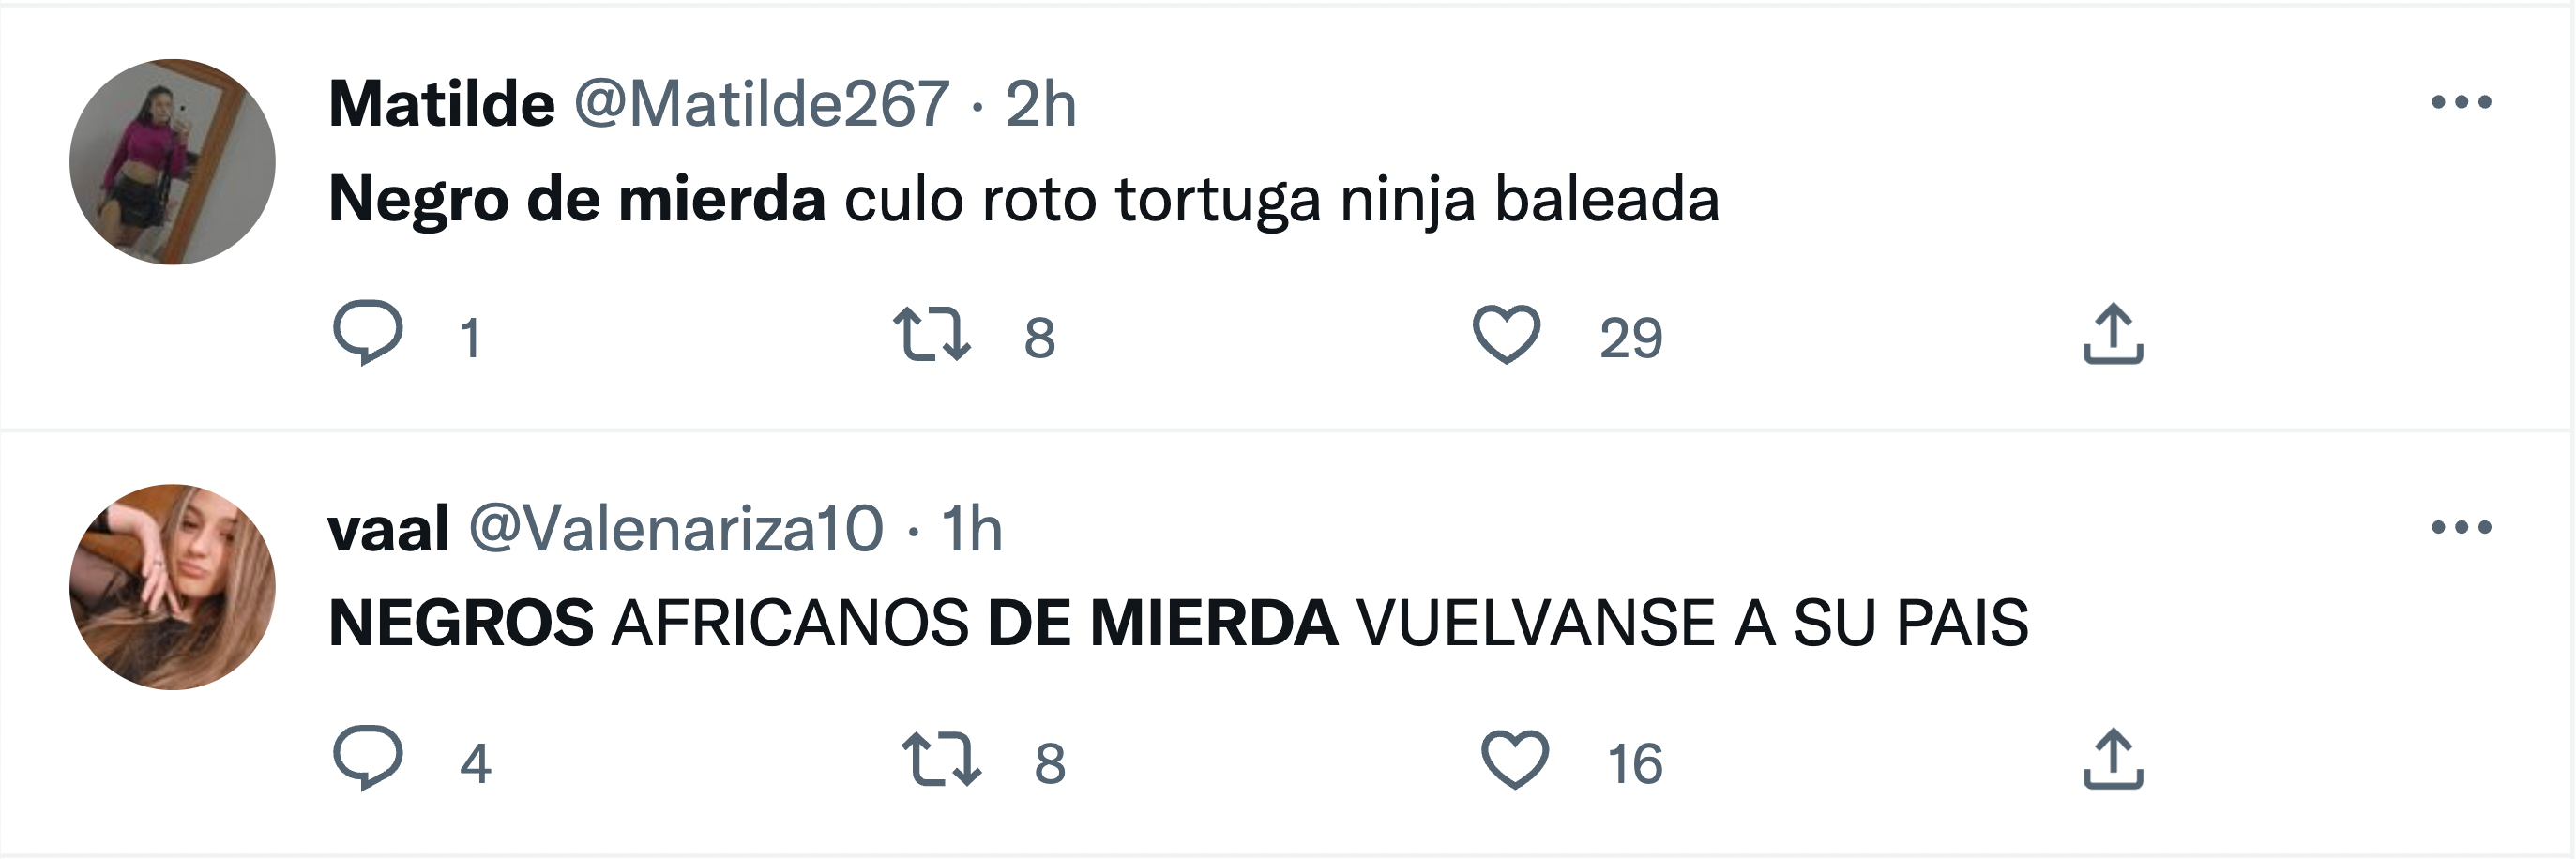
Task: Open vaal's profile picture
Action: coord(172,587)
